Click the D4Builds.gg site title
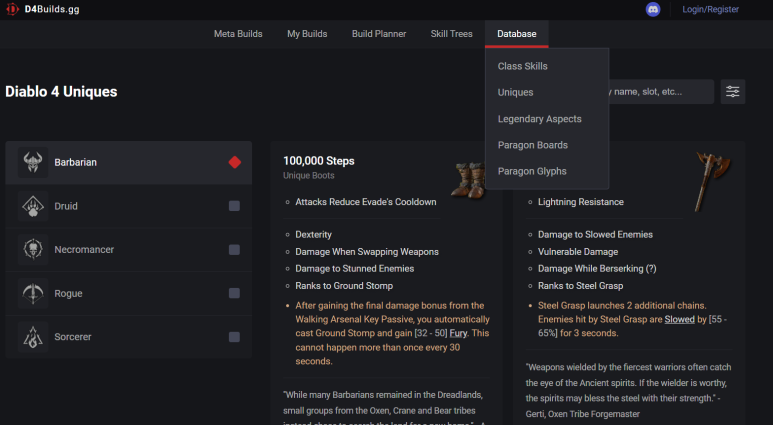 (52, 9)
